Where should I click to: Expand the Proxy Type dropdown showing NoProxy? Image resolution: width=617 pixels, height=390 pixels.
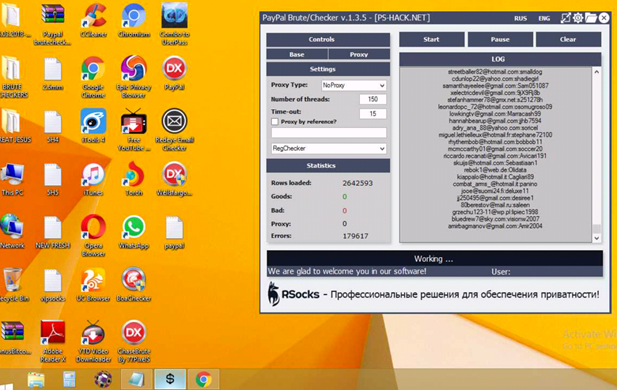point(353,85)
